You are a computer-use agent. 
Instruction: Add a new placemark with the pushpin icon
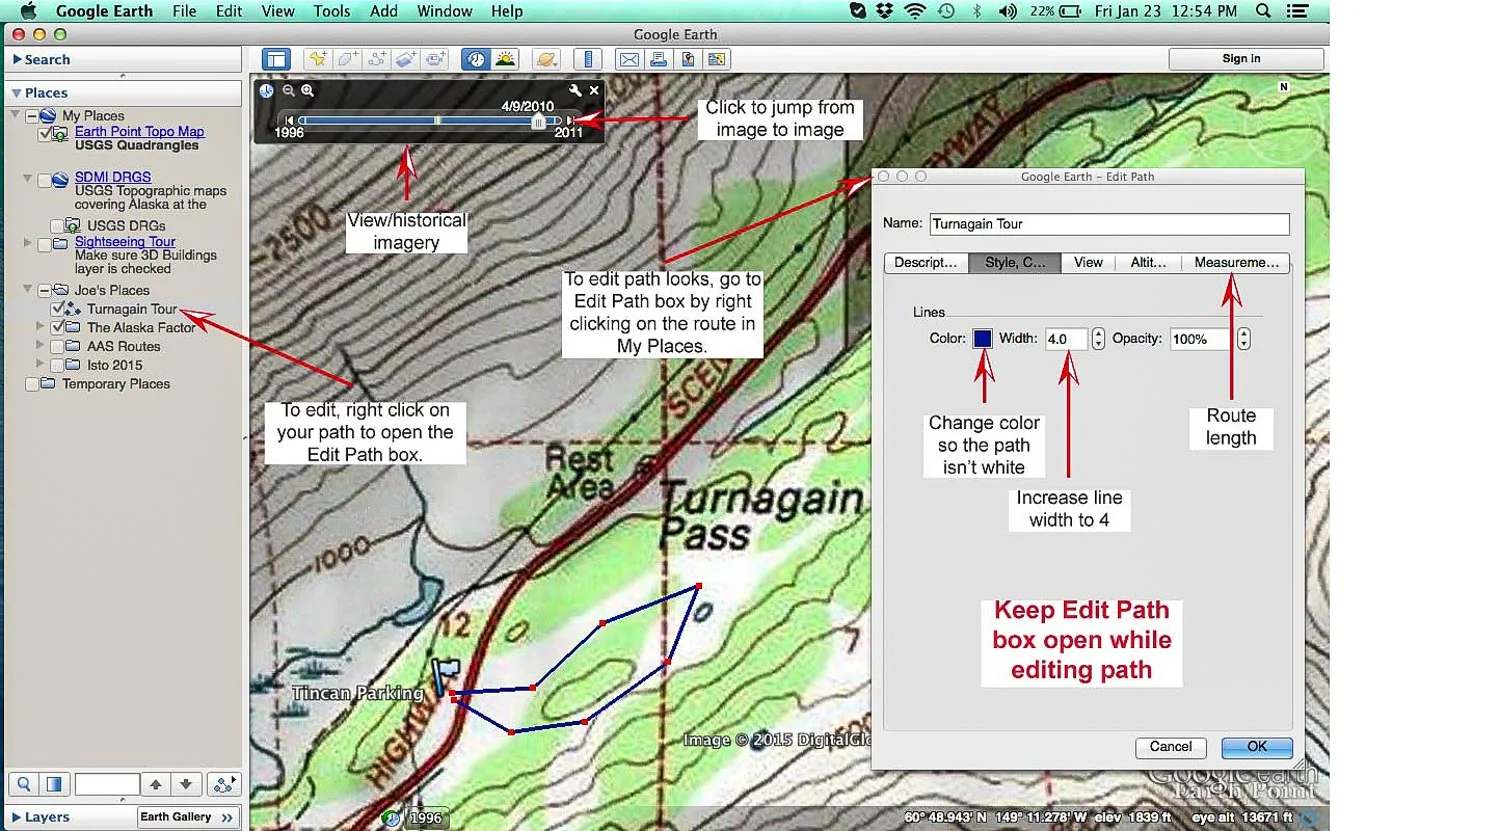(318, 59)
